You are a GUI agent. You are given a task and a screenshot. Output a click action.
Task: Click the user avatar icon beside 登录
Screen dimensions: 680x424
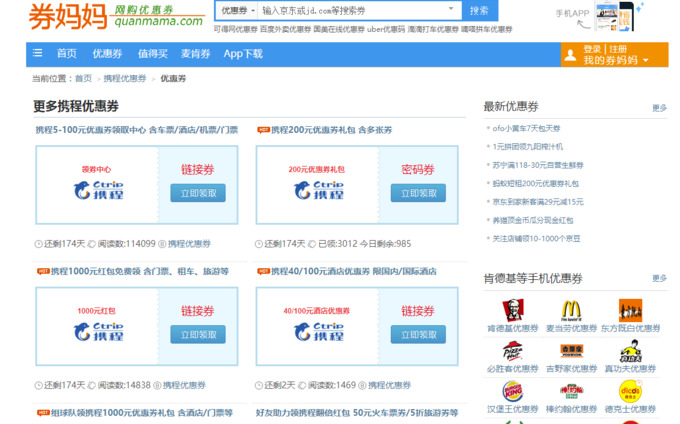571,55
